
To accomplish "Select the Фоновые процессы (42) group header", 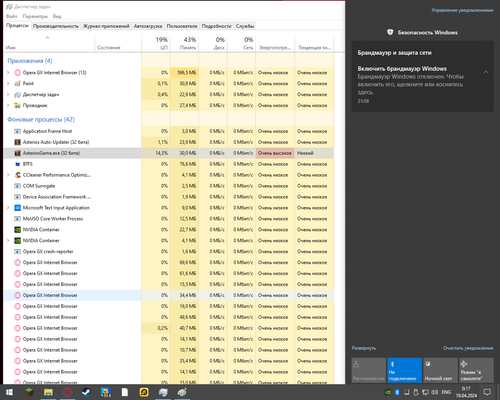I will [41, 119].
